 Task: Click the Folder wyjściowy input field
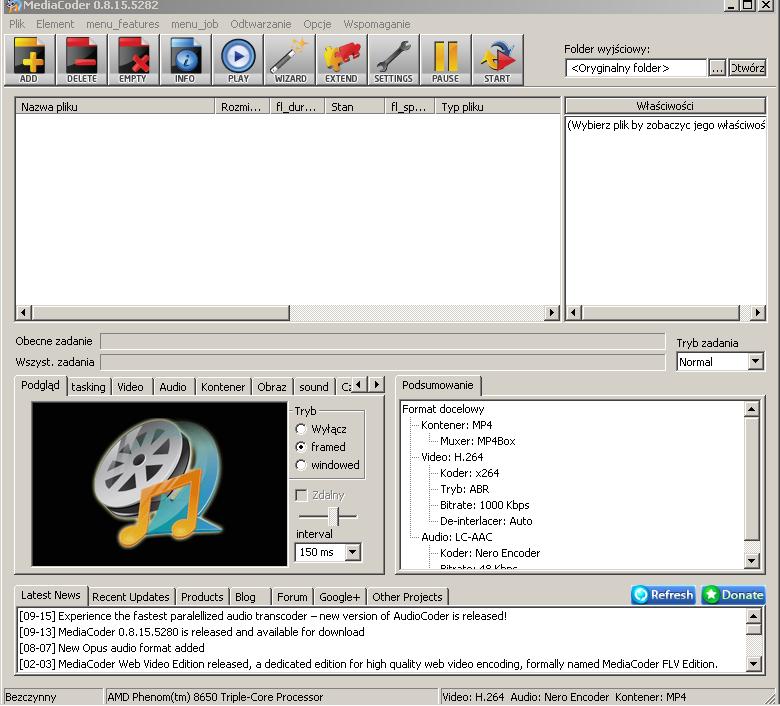tap(636, 68)
